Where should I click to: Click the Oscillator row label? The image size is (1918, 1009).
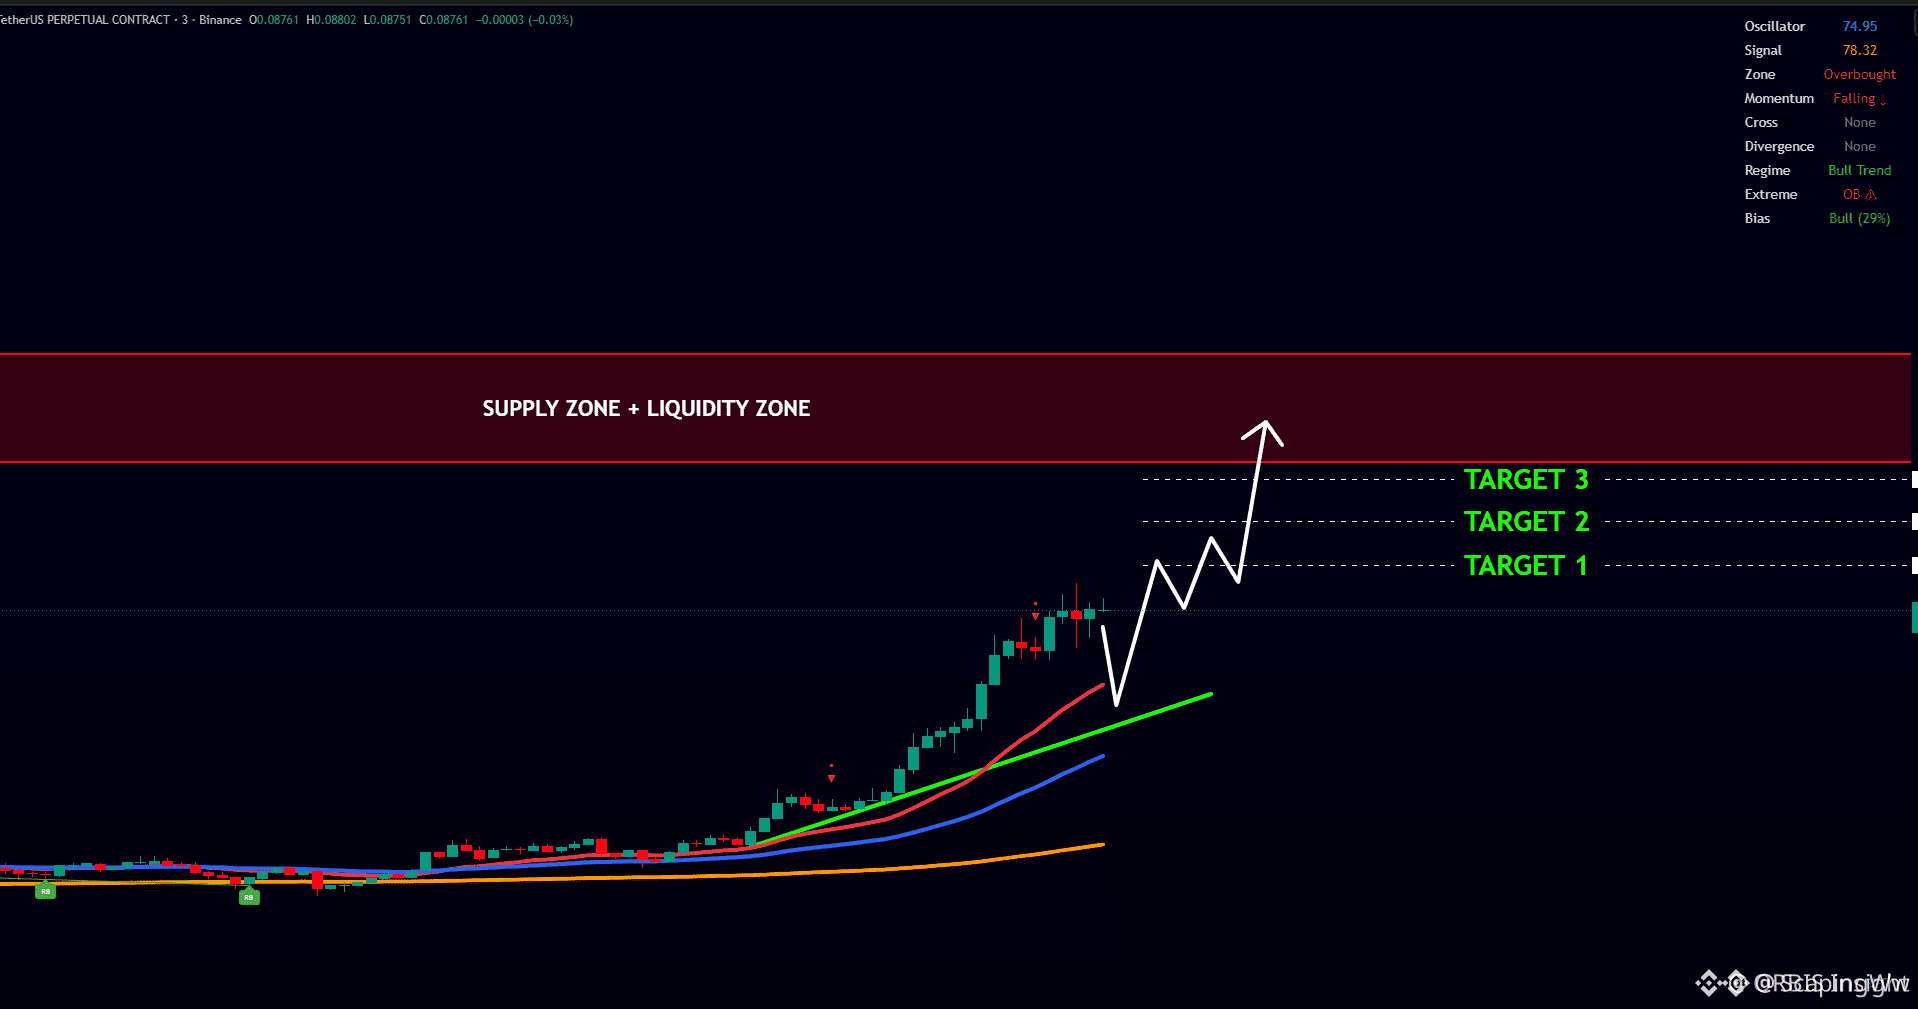click(x=1775, y=27)
